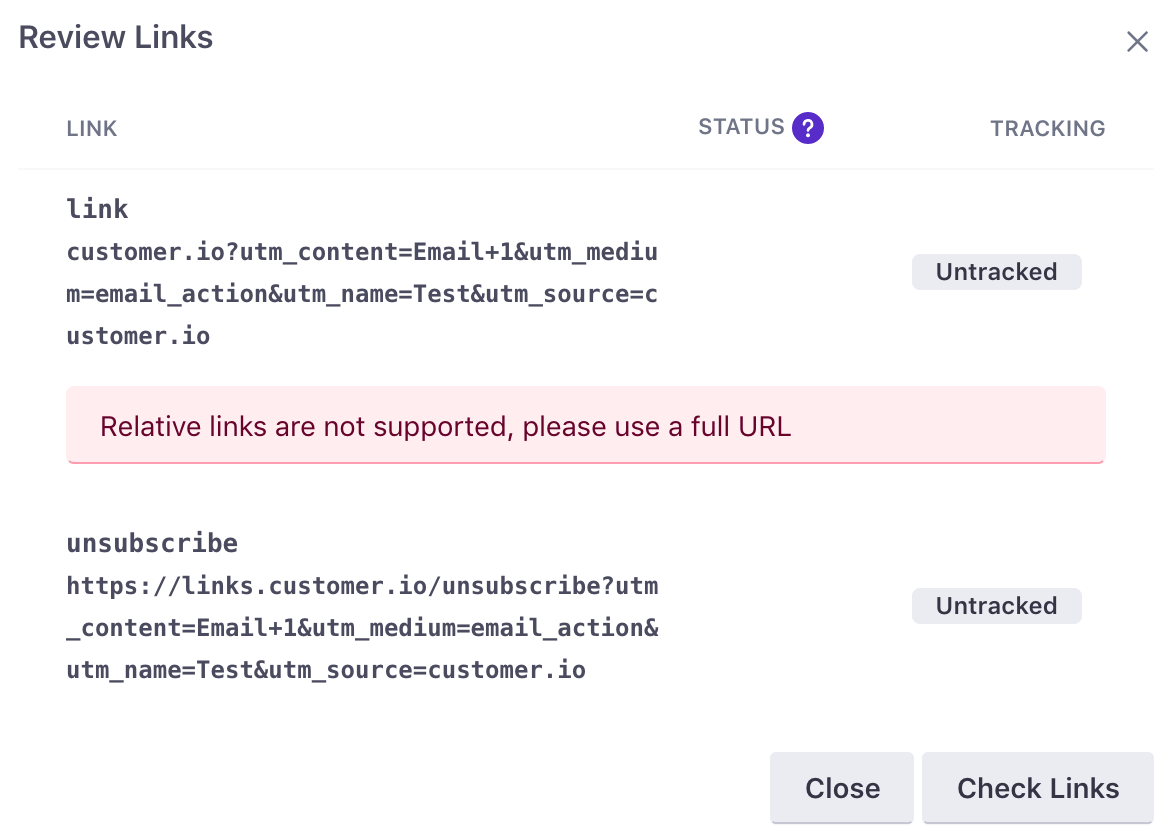Click the Untracked badge for link row
Viewport: 1176px width, 840px height.
996,272
